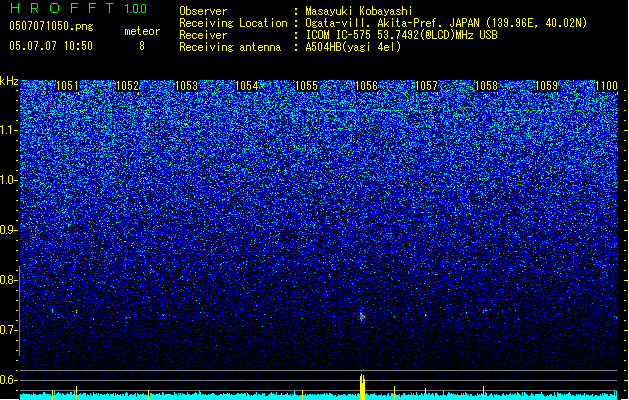629x400 pixels.
Task: Click the 1.0 kHz frequency label
Action: pos(9,180)
